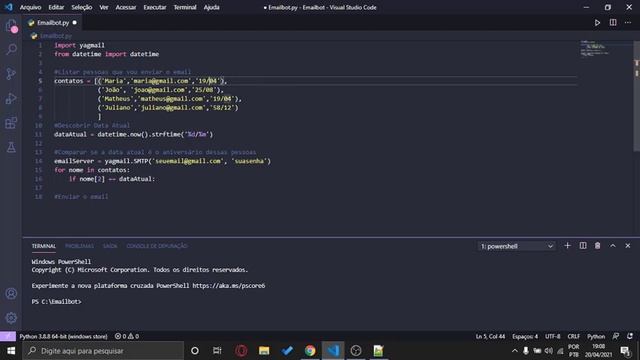This screenshot has width=640, height=360.
Task: Change indentation via Espaços: 4
Action: pos(525,336)
